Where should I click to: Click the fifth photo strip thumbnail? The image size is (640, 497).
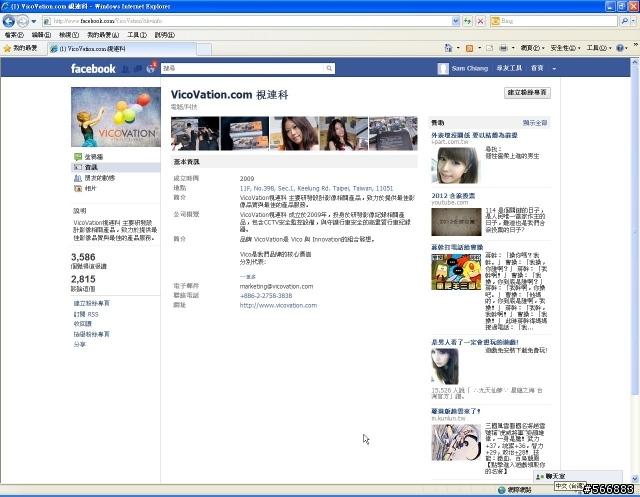click(x=393, y=133)
